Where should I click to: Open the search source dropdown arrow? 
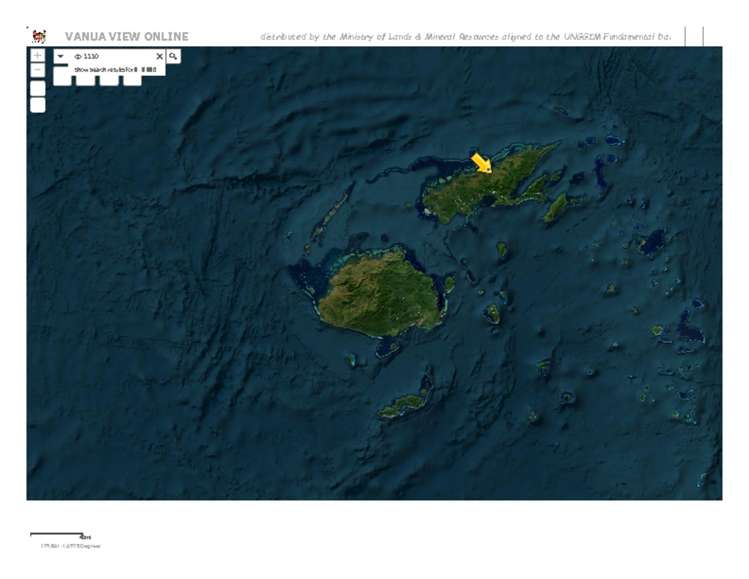[x=61, y=57]
